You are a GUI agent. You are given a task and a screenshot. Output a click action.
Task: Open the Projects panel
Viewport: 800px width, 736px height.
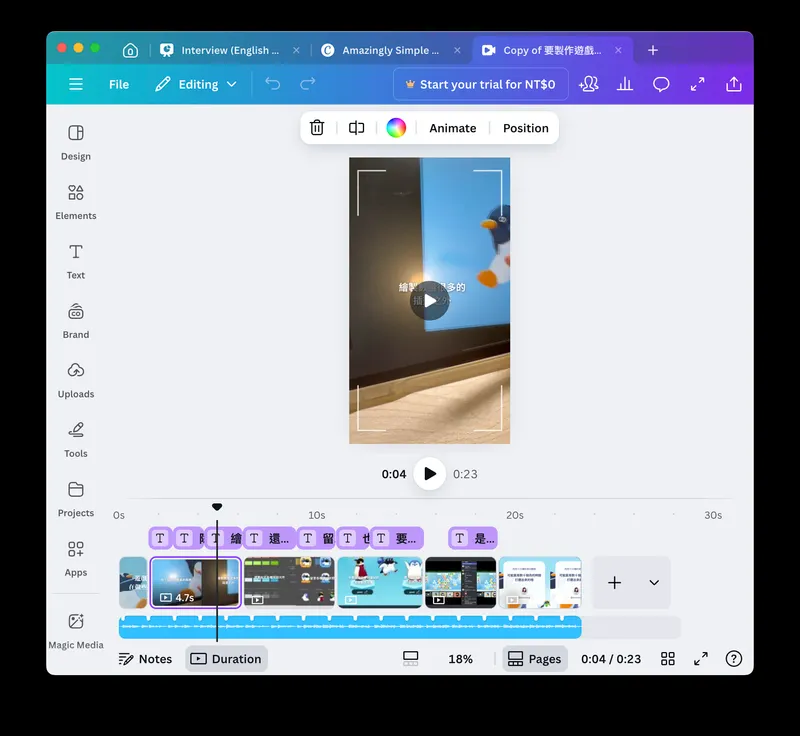[76, 499]
